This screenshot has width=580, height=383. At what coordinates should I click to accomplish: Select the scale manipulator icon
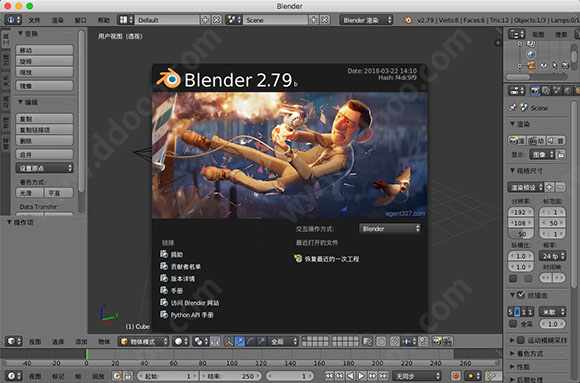tap(261, 341)
